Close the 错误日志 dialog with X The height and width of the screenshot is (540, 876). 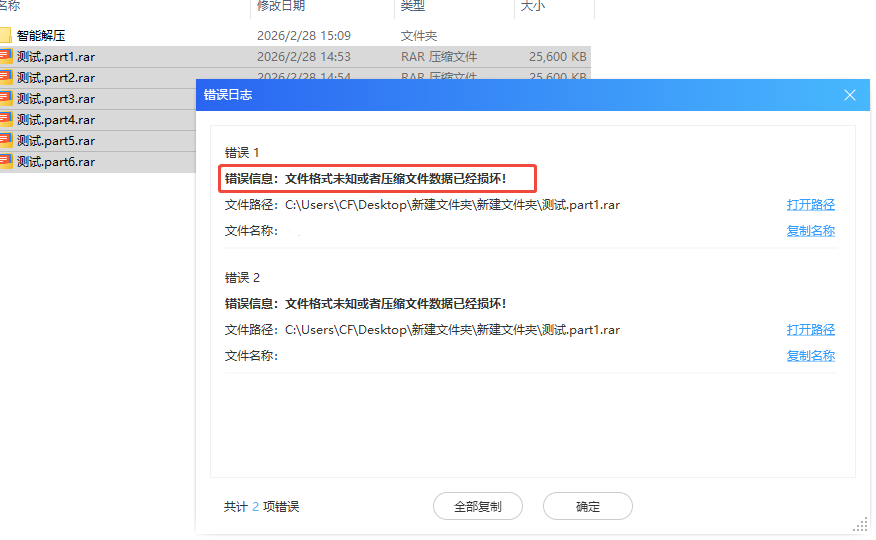click(x=850, y=95)
